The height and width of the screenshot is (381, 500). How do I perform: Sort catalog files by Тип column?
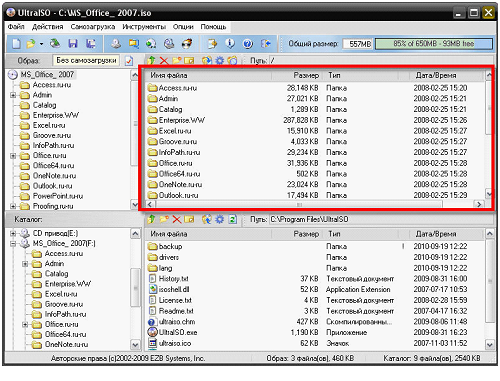361,234
